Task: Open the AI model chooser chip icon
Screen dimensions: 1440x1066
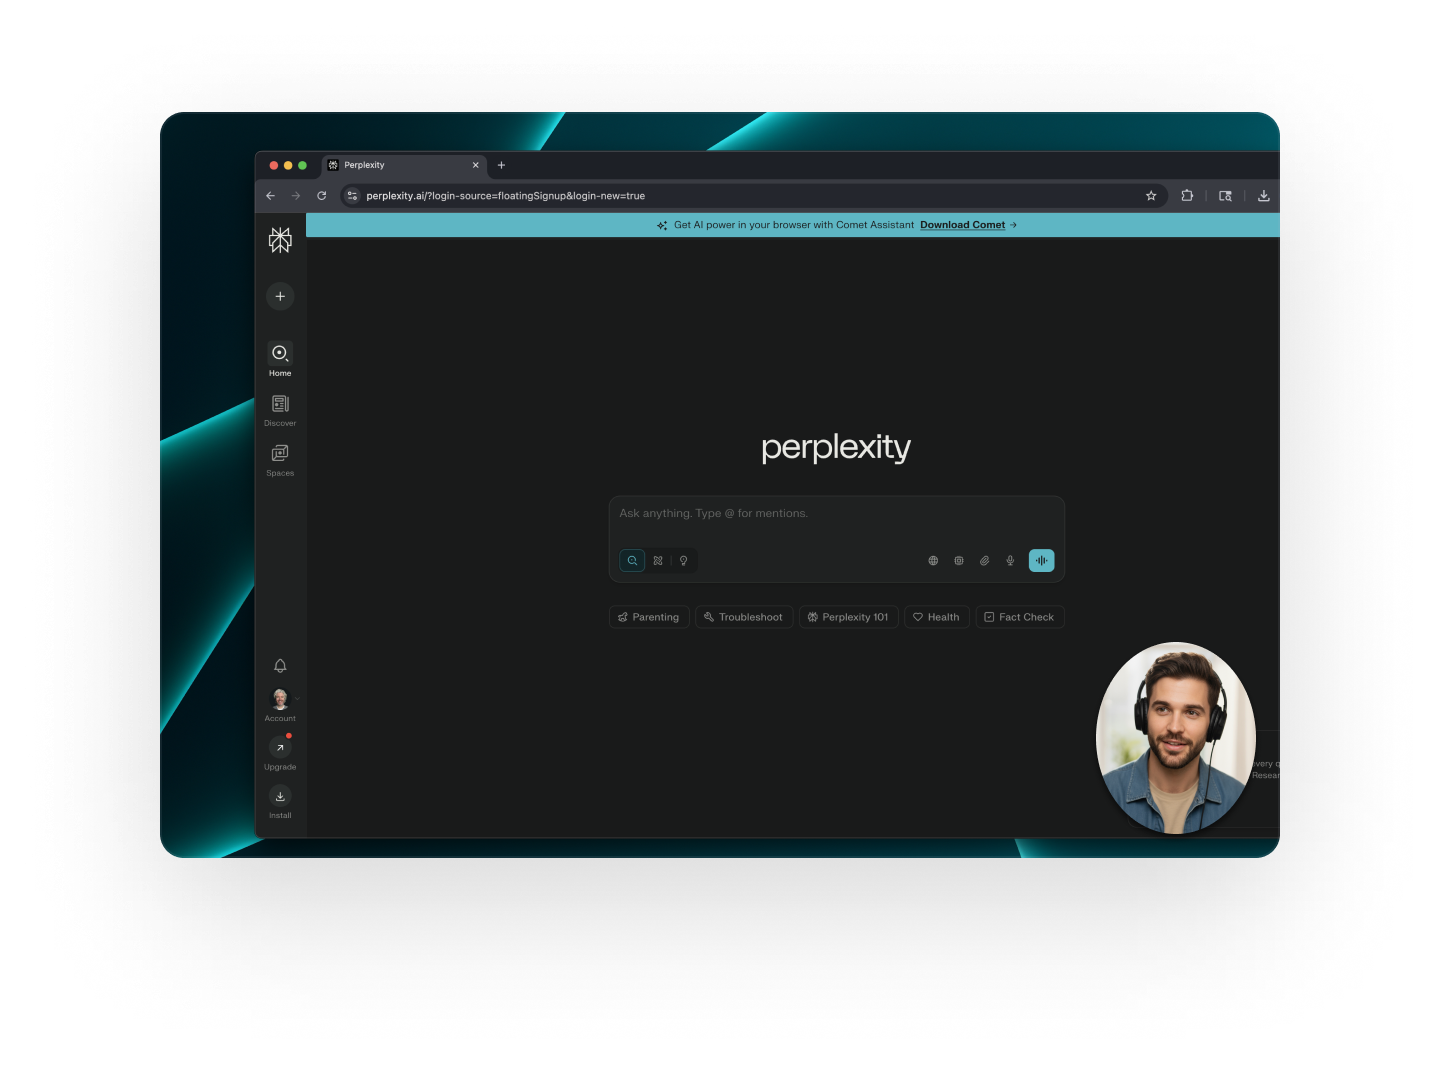Action: click(x=959, y=561)
